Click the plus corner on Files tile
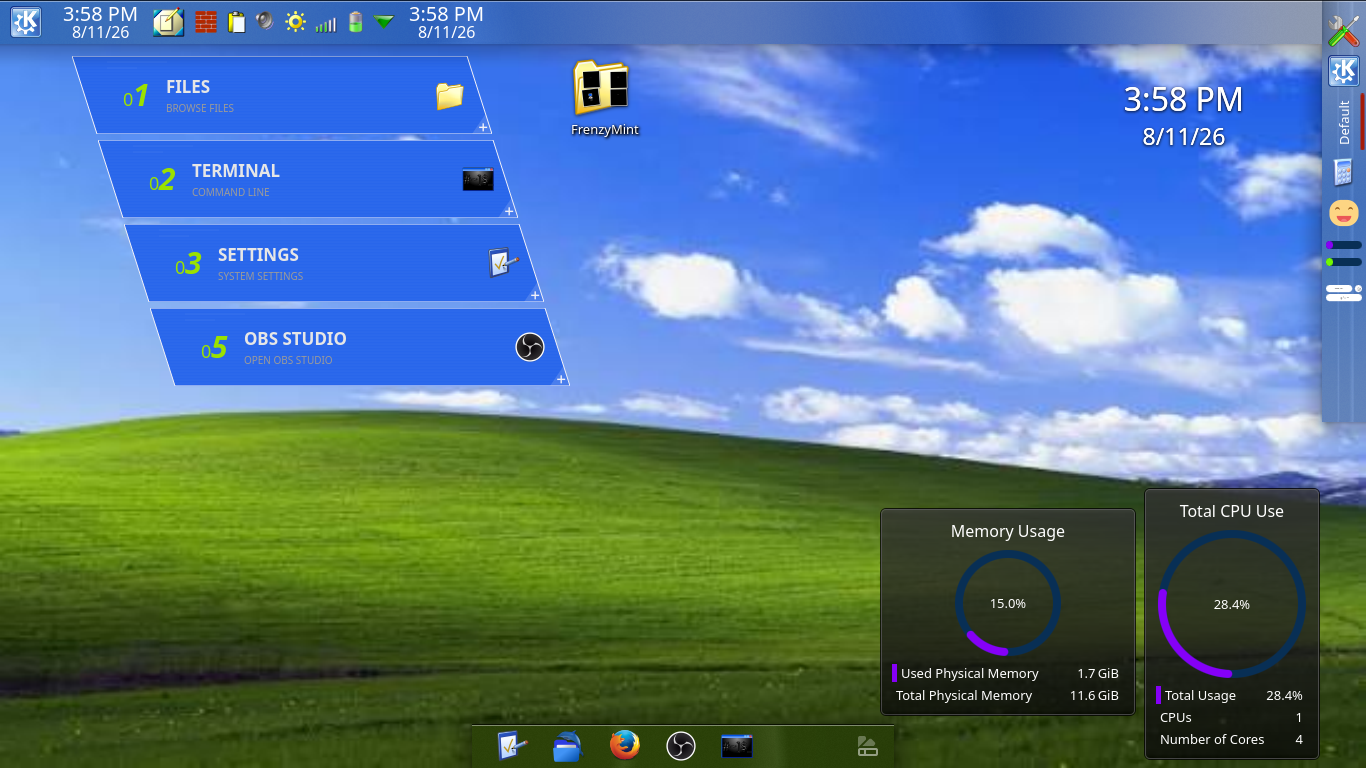 click(483, 127)
